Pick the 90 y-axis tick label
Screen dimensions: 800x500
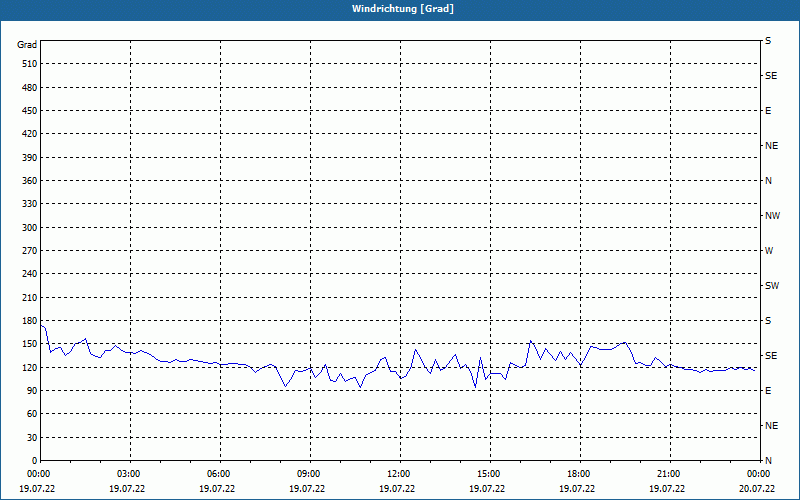tap(31, 391)
